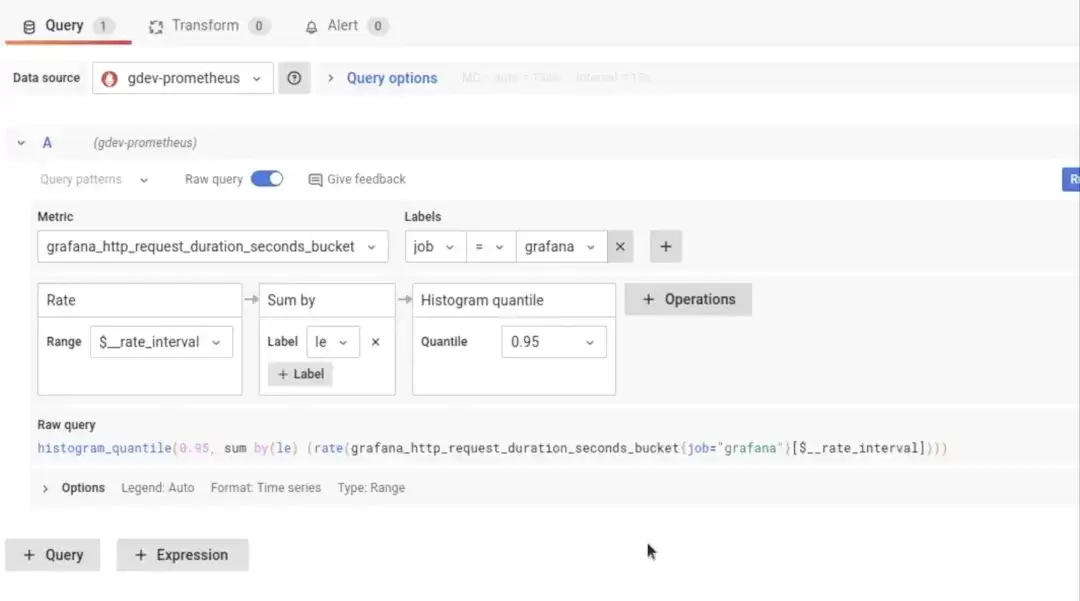Expand Query options

(x=391, y=78)
